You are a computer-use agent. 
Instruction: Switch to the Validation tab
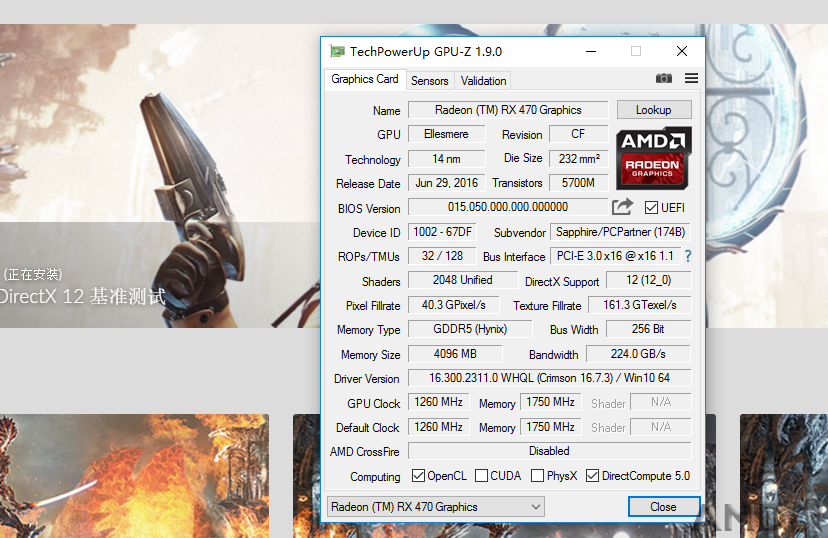483,81
